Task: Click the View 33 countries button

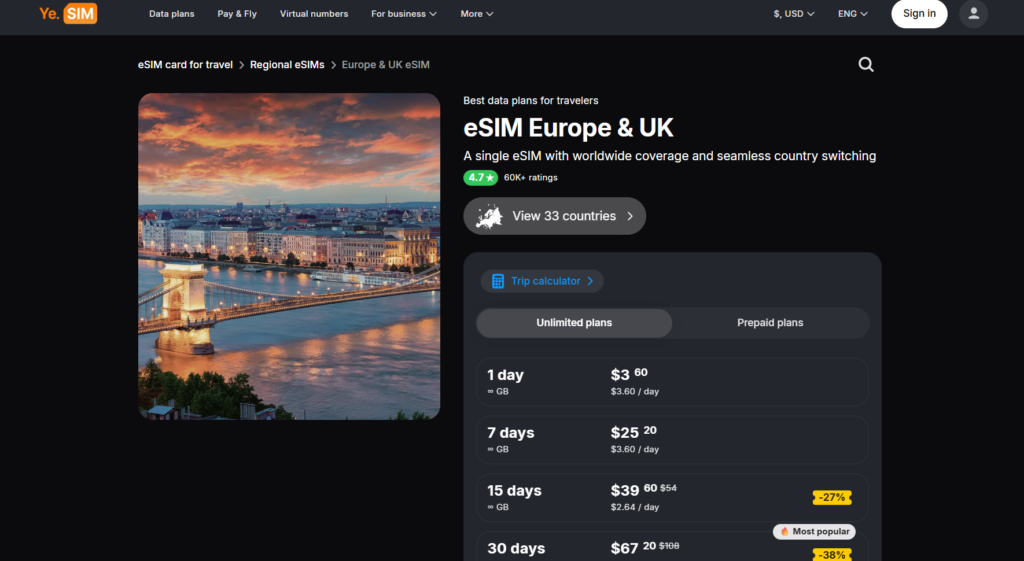Action: click(x=554, y=216)
